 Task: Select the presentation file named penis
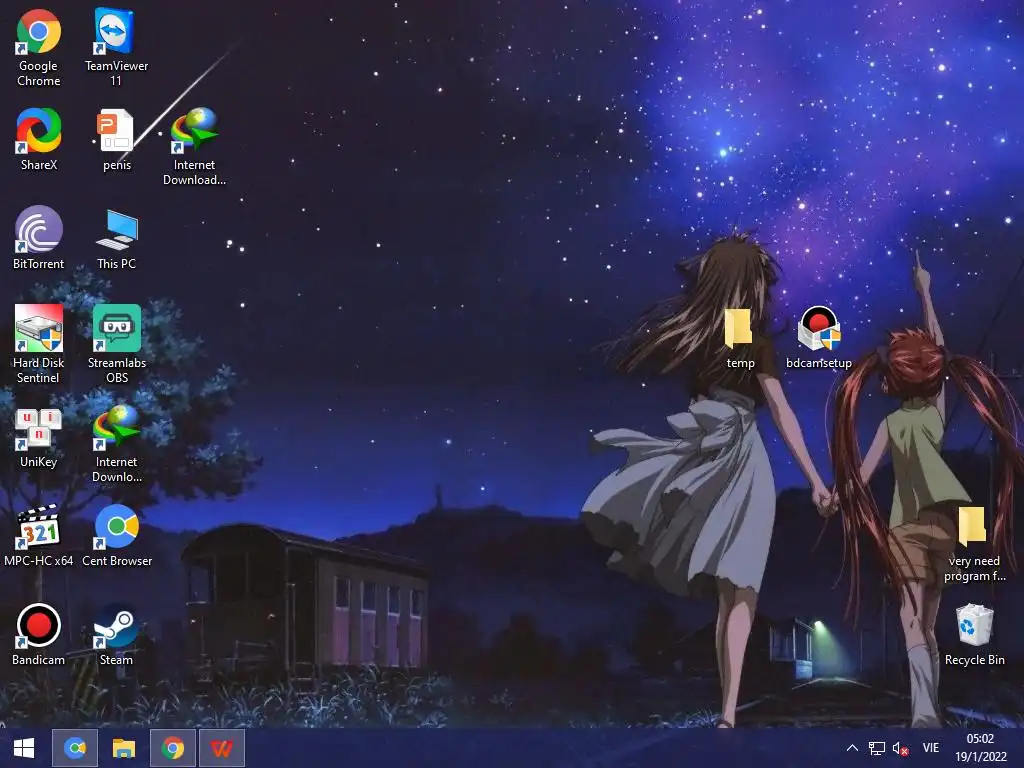[116, 140]
